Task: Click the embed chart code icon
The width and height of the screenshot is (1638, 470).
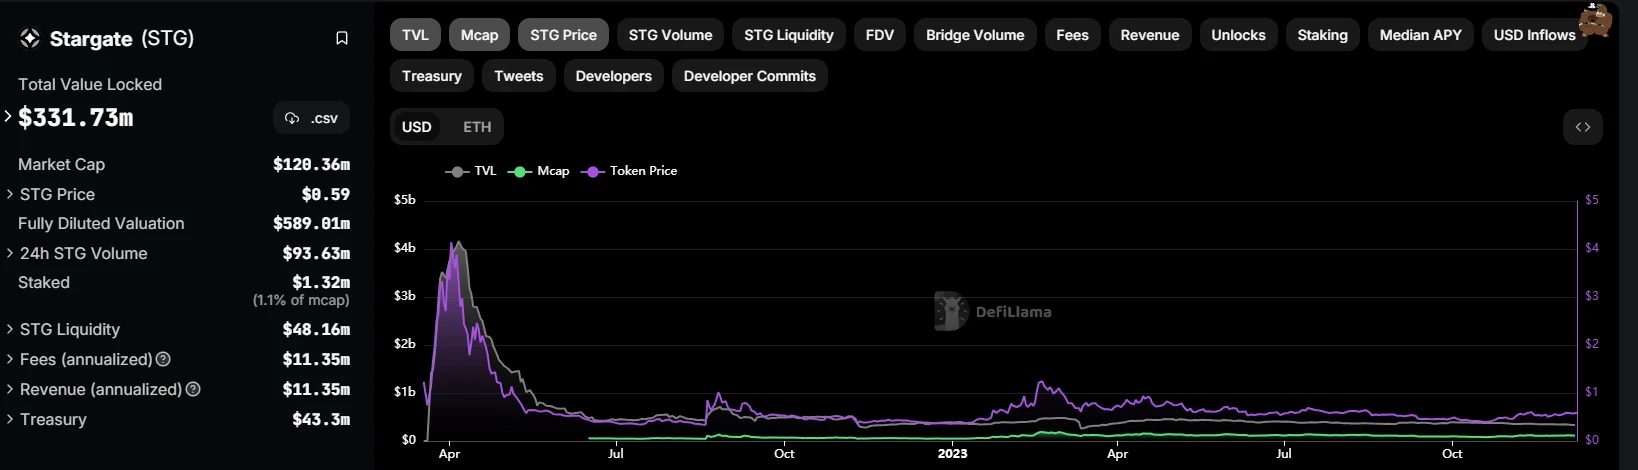Action: pyautogui.click(x=1582, y=127)
